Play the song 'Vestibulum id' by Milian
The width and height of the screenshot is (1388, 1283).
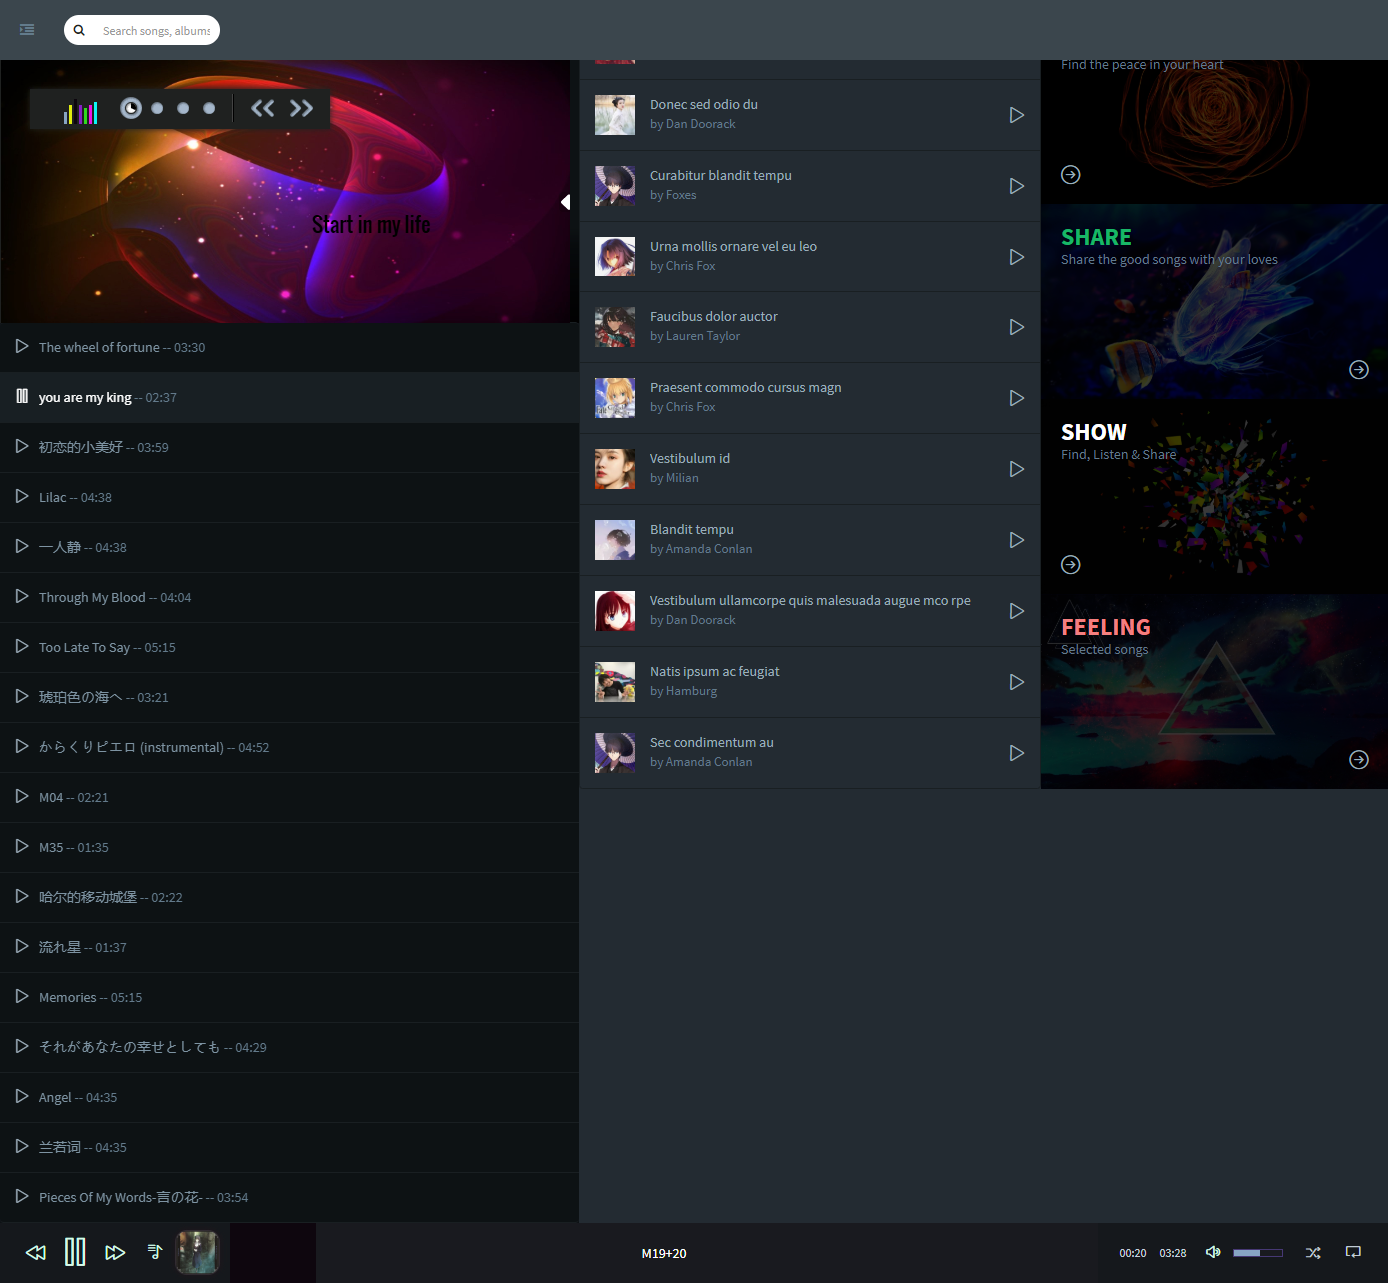[x=1016, y=469]
